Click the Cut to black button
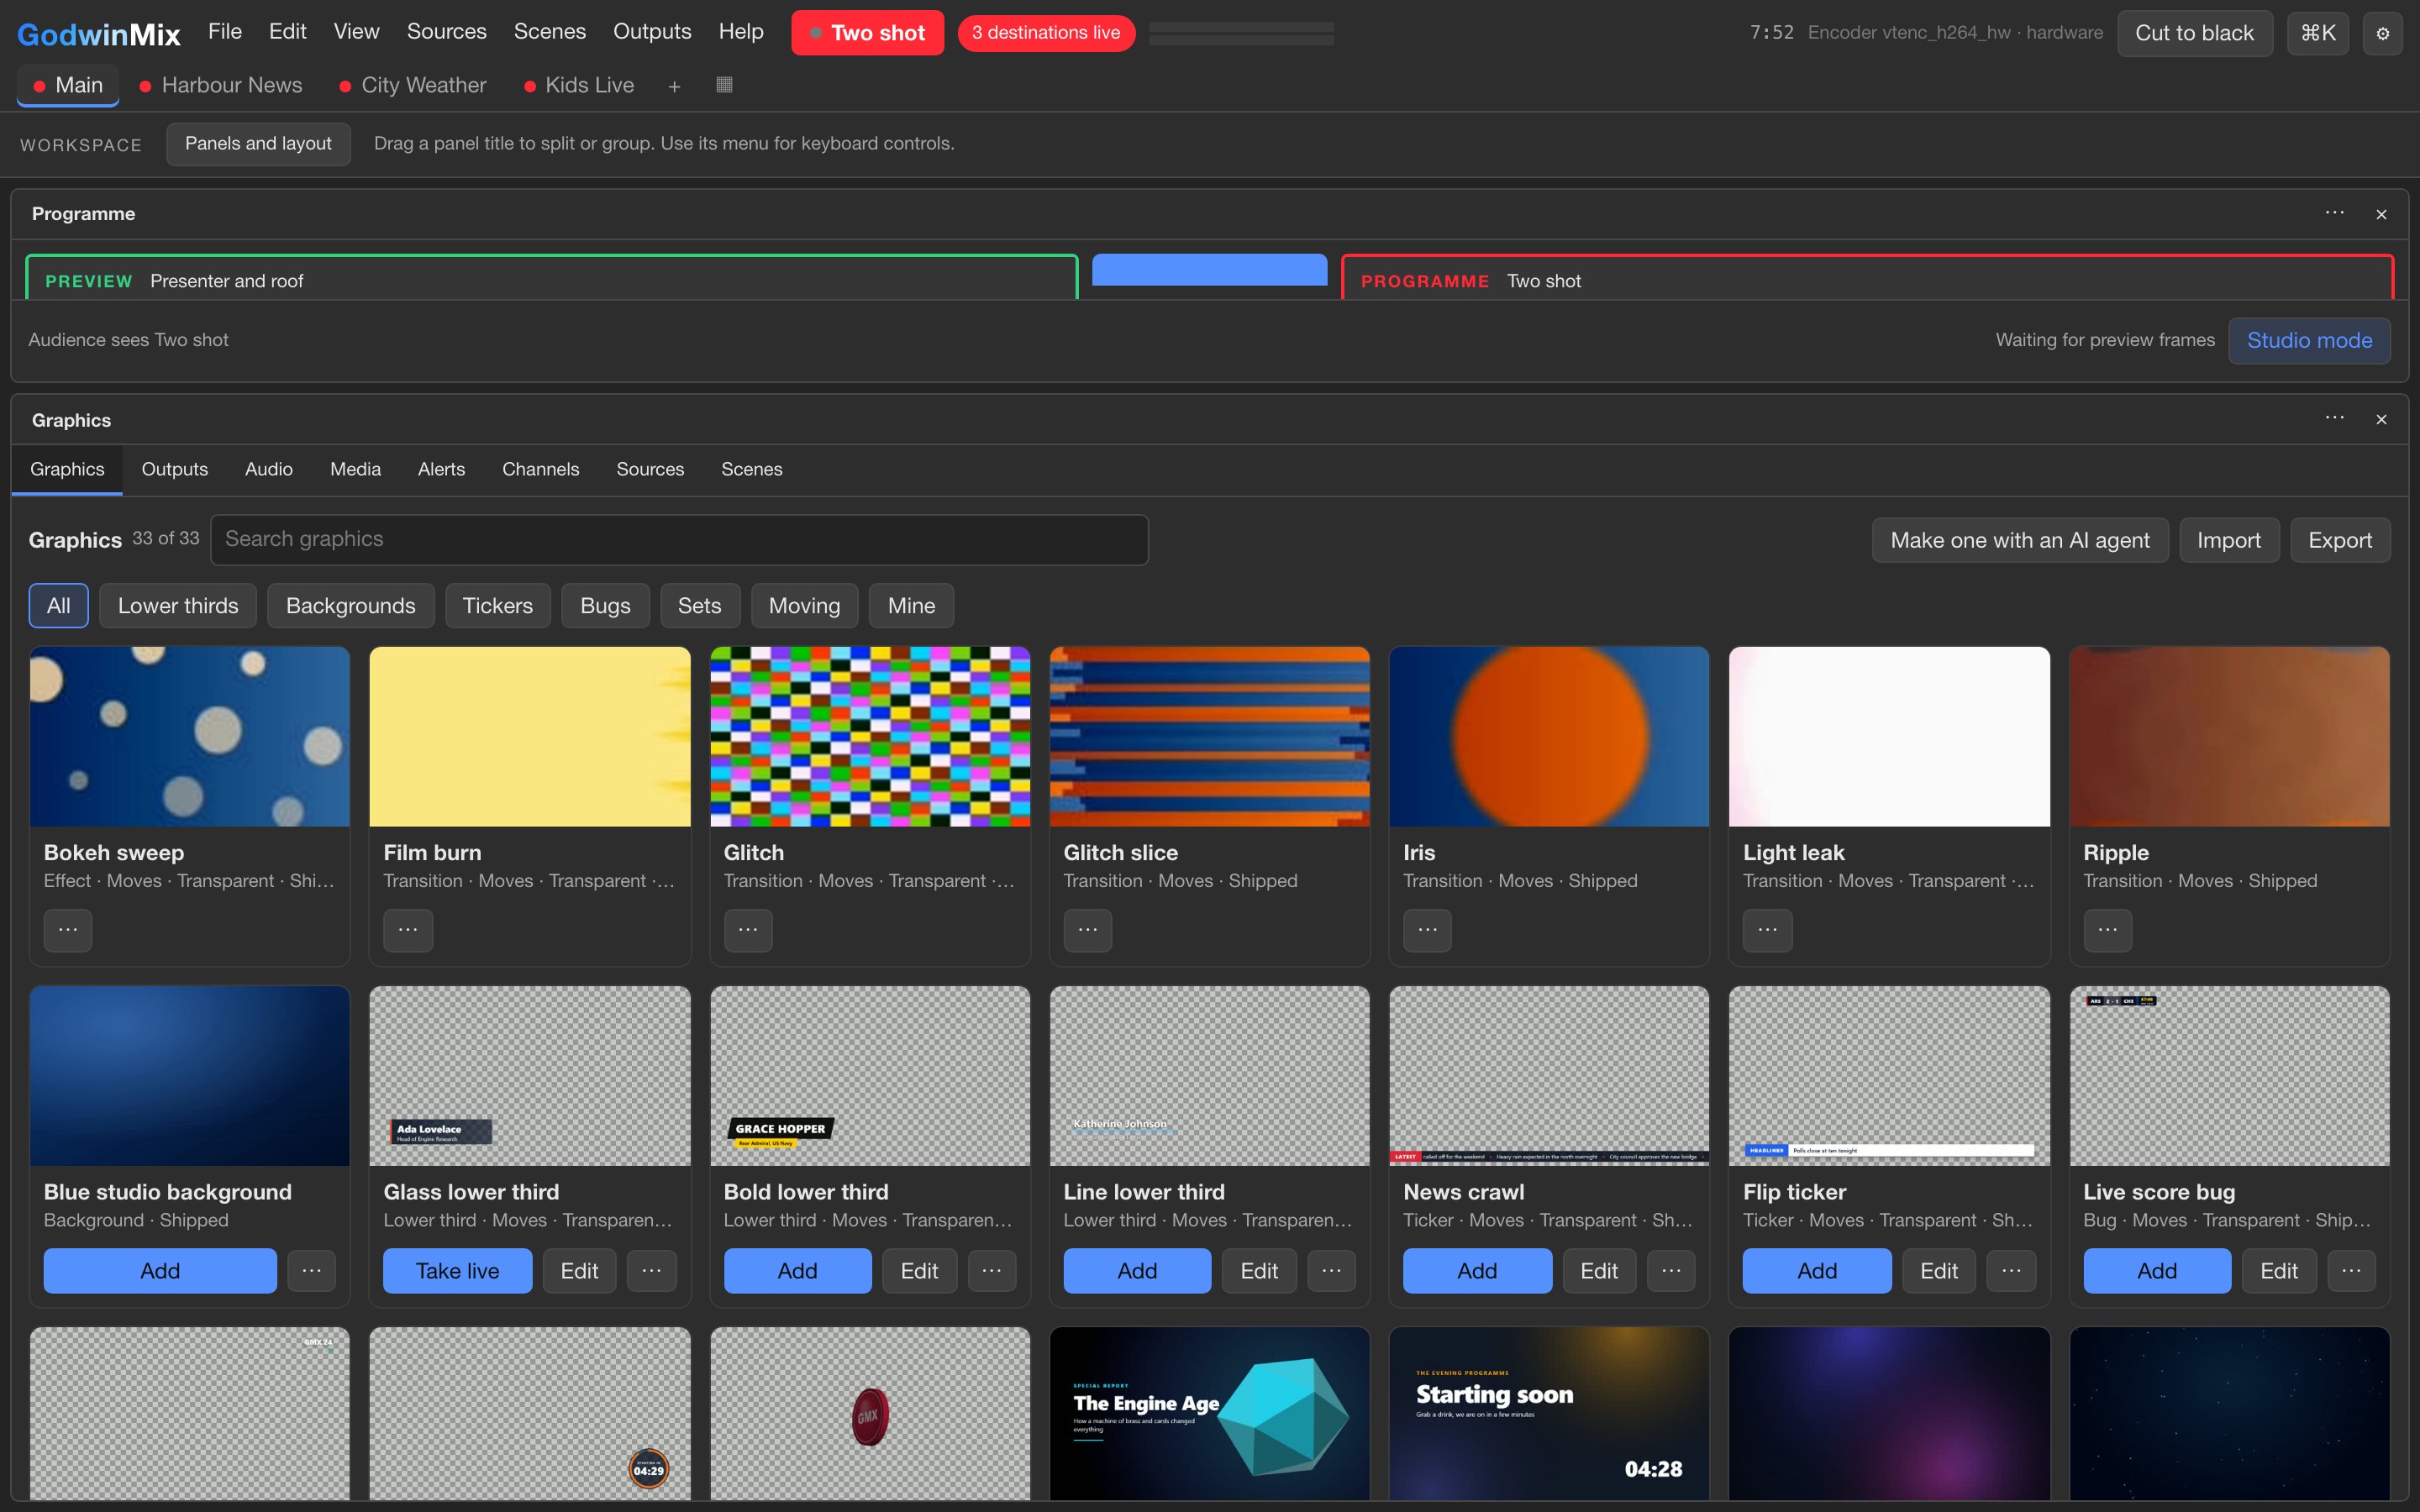The image size is (2420, 1512). [x=2194, y=33]
